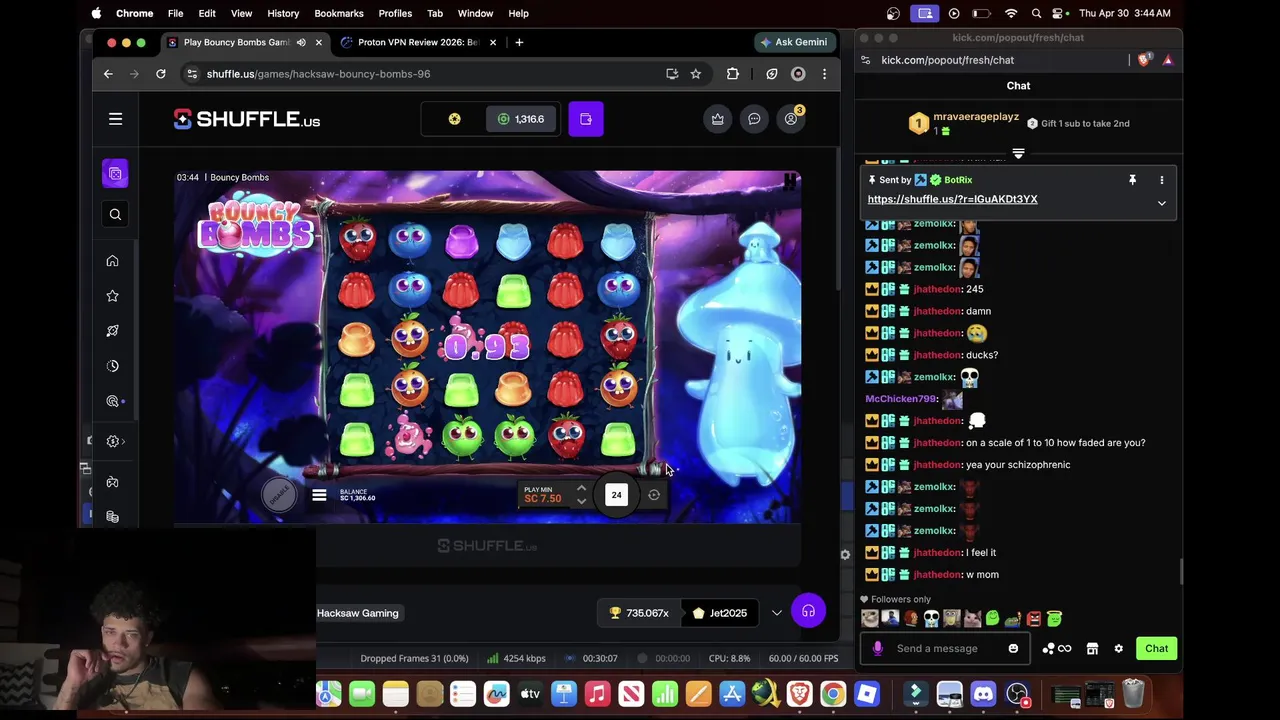This screenshot has width=1280, height=720.
Task: Open the Shuffle hamburger menu
Action: 115,119
